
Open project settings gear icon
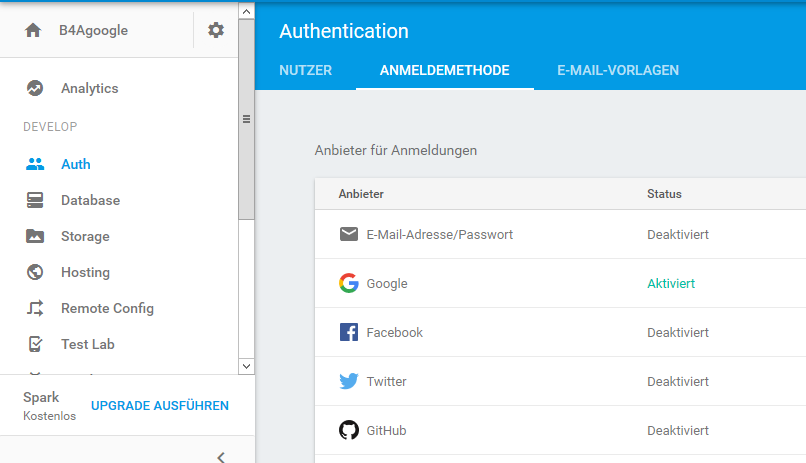(216, 30)
